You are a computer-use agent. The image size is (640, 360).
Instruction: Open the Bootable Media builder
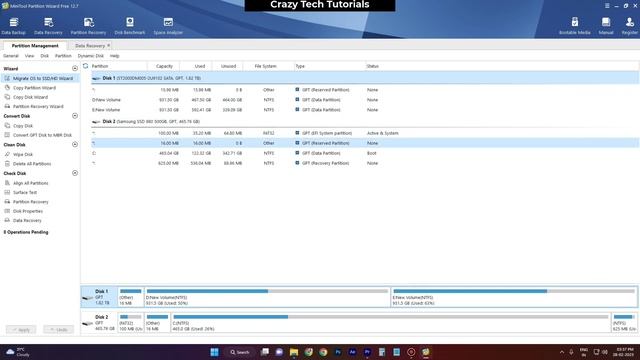pos(575,26)
